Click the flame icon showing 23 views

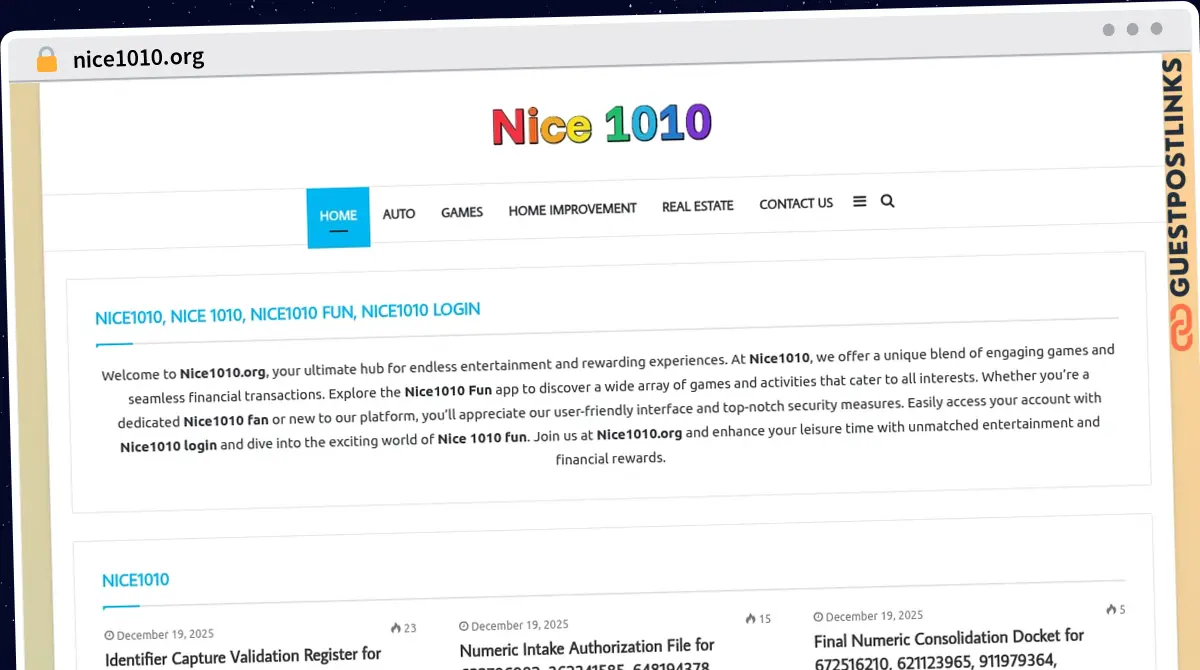(396, 628)
